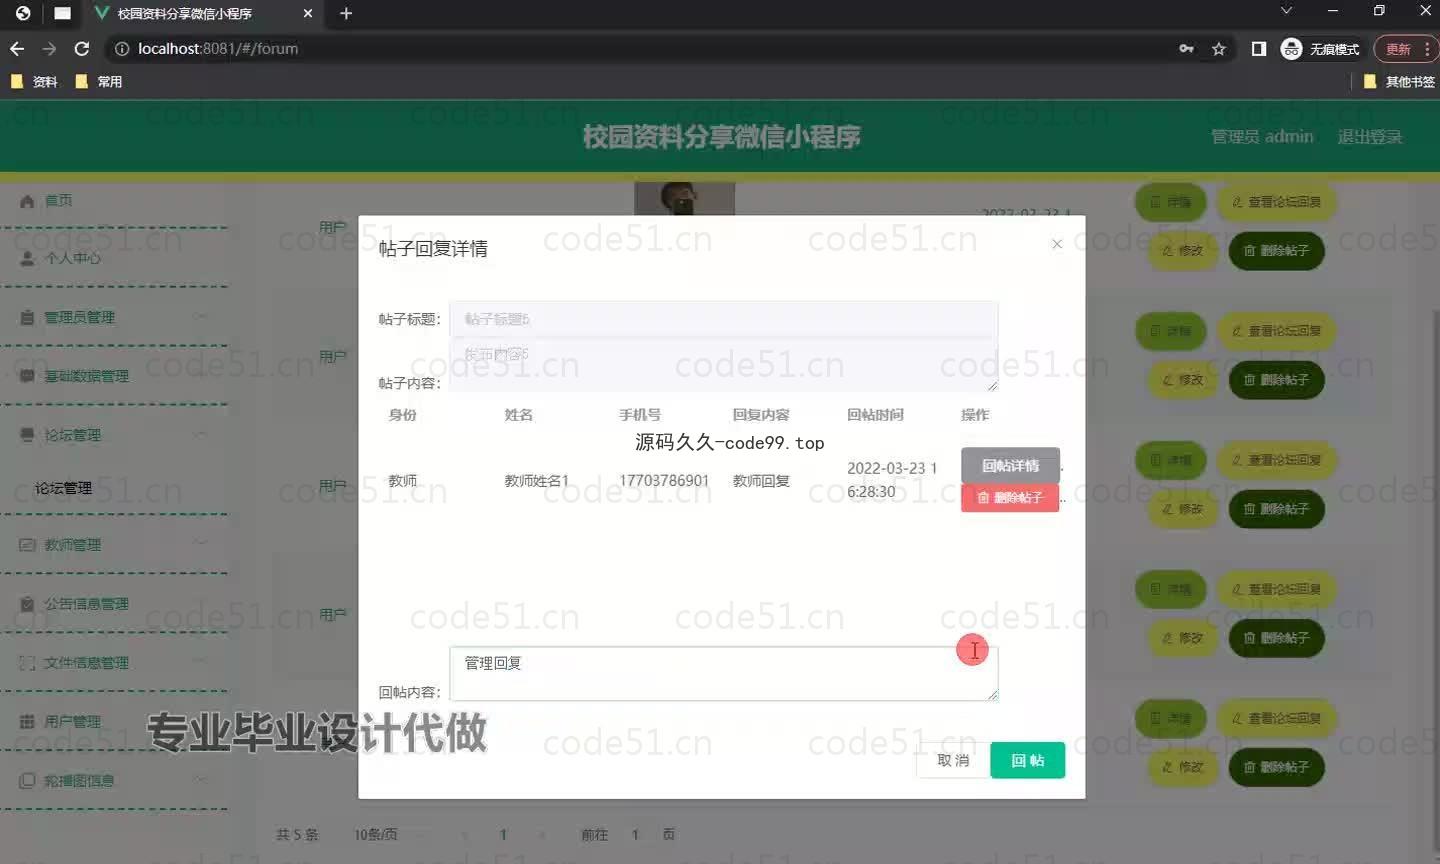Click the 前往 page number input
Screen dimensions: 1440x864
(634, 834)
